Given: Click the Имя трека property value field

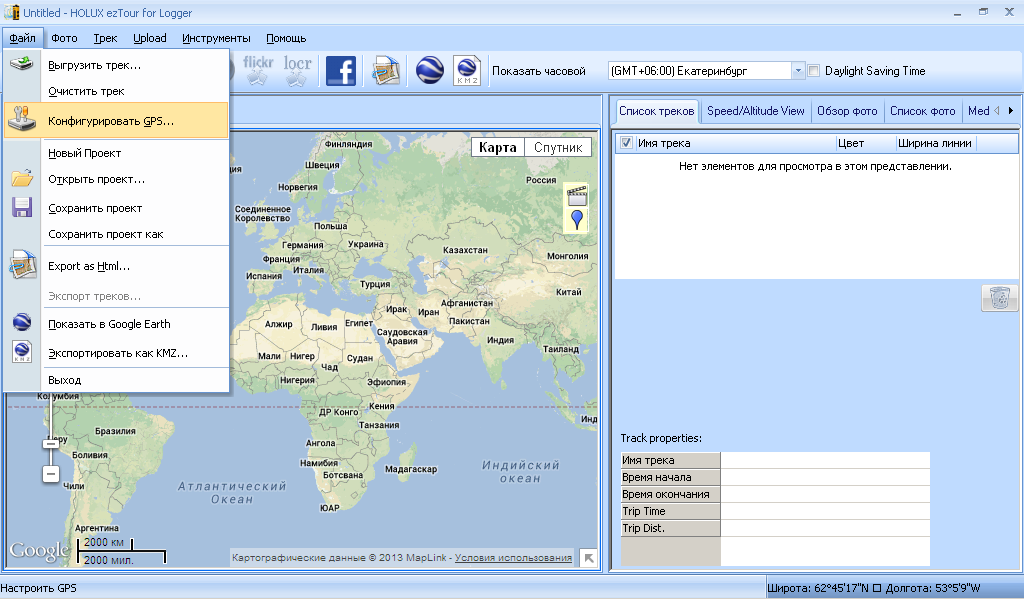Looking at the screenshot, I should tap(825, 460).
